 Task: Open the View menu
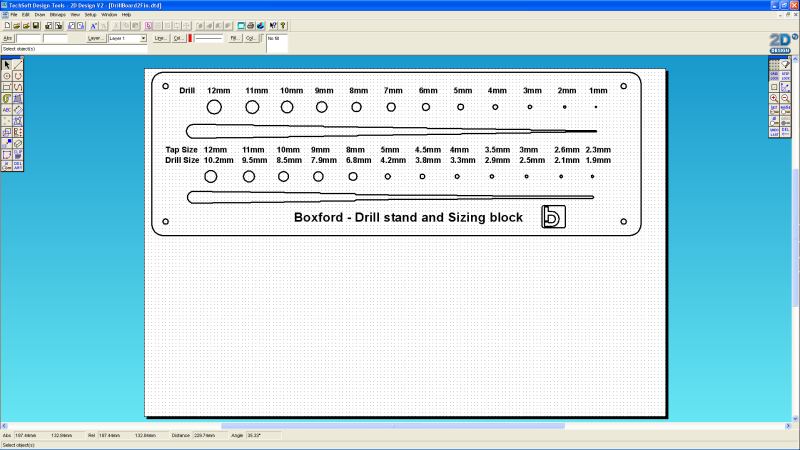tap(75, 15)
